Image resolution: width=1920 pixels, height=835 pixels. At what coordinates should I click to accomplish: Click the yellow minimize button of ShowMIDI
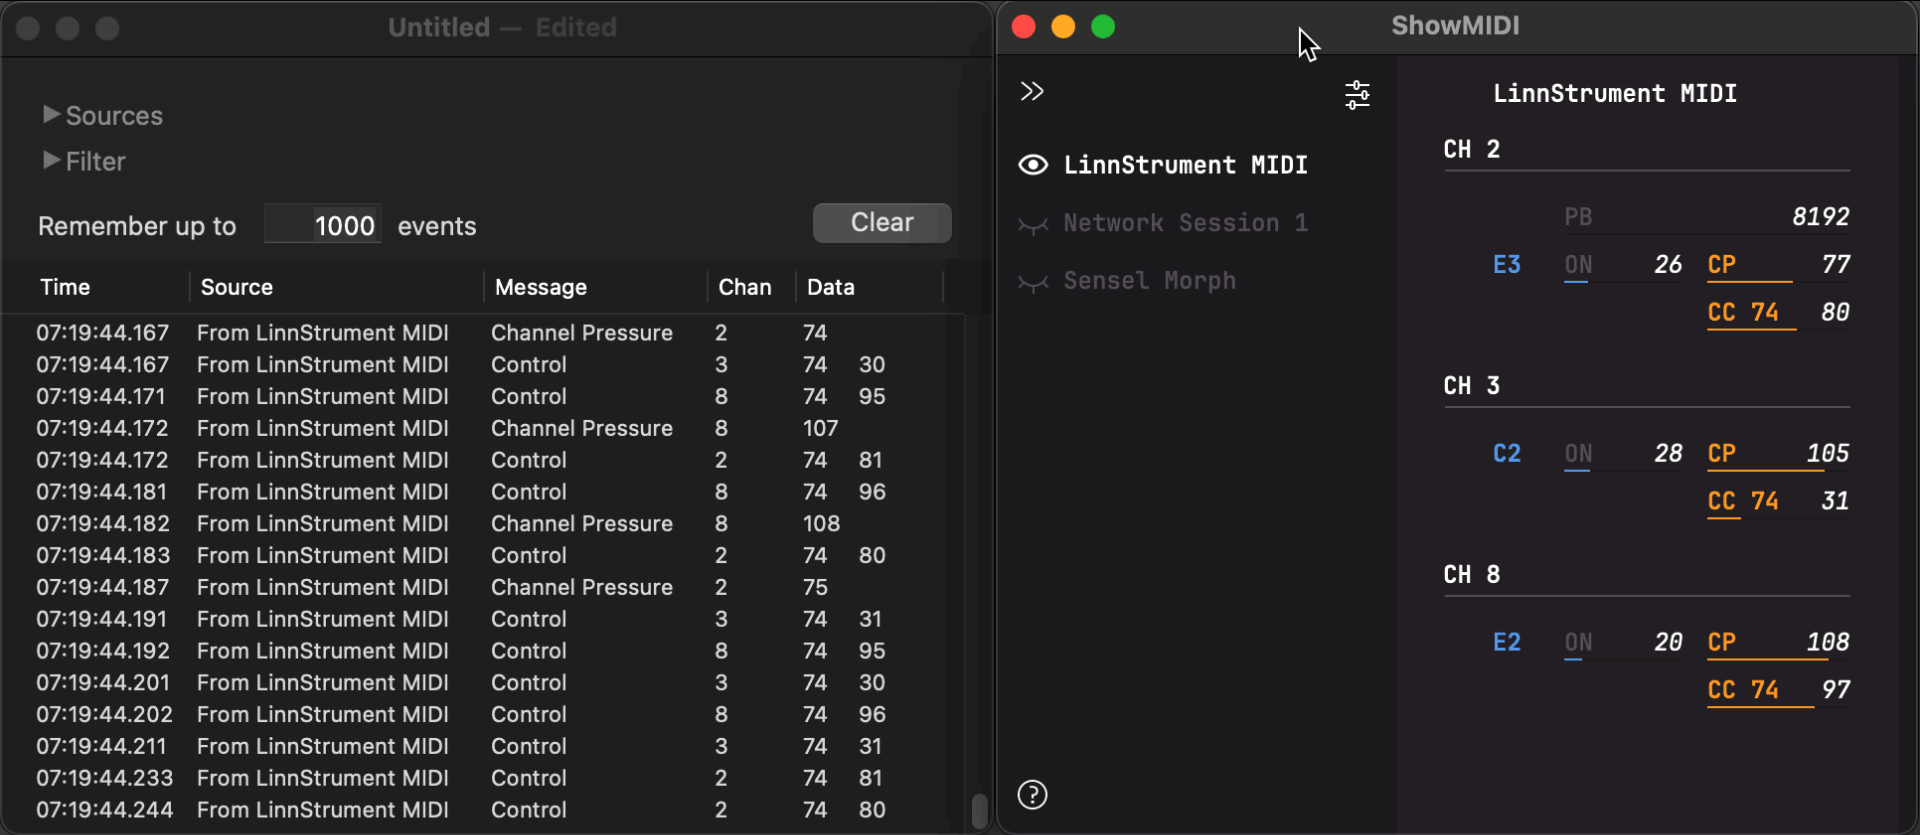(1063, 27)
